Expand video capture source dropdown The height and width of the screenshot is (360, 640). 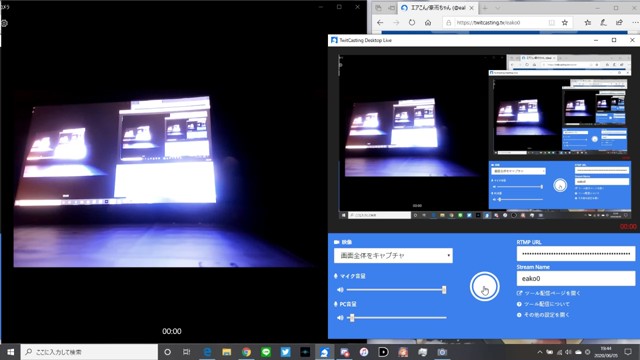tap(393, 256)
